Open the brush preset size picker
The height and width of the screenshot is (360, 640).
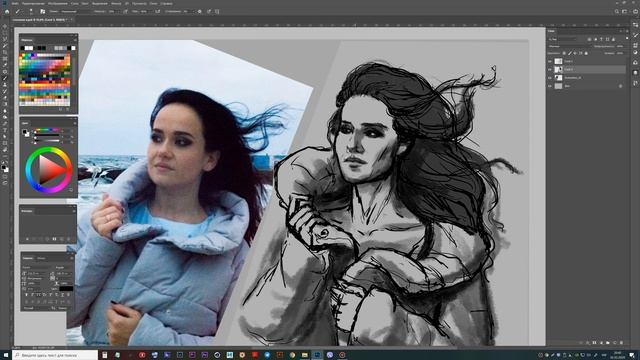[x=31, y=12]
